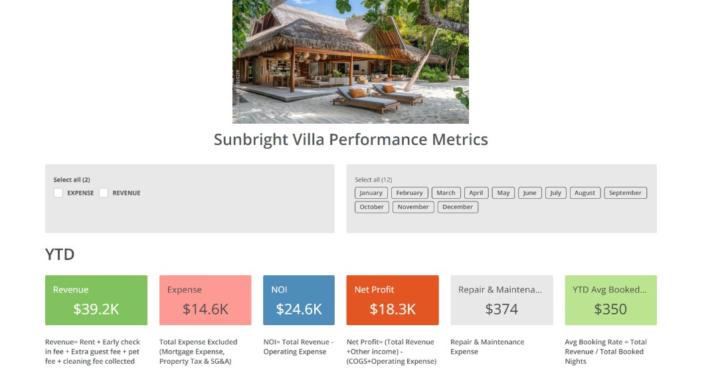
Task: Filter by October
Action: tap(371, 207)
